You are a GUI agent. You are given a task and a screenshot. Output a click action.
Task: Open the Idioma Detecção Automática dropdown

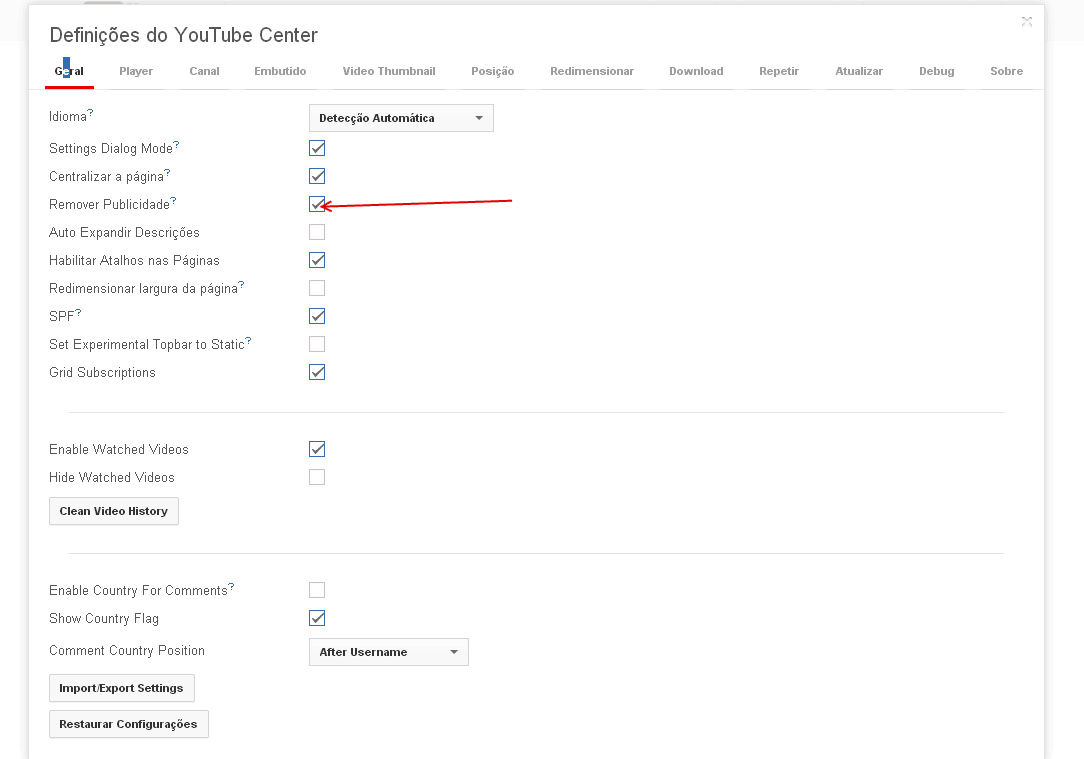[401, 118]
